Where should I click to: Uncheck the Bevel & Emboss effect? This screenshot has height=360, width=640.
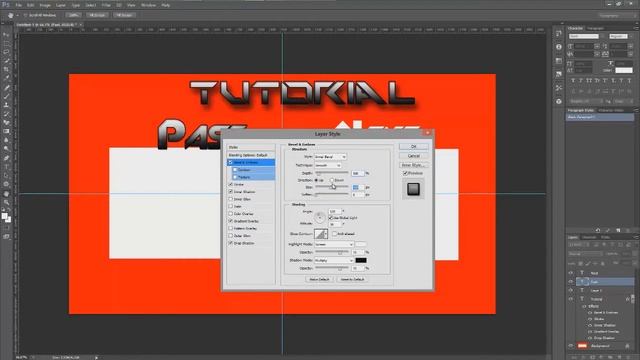point(231,162)
